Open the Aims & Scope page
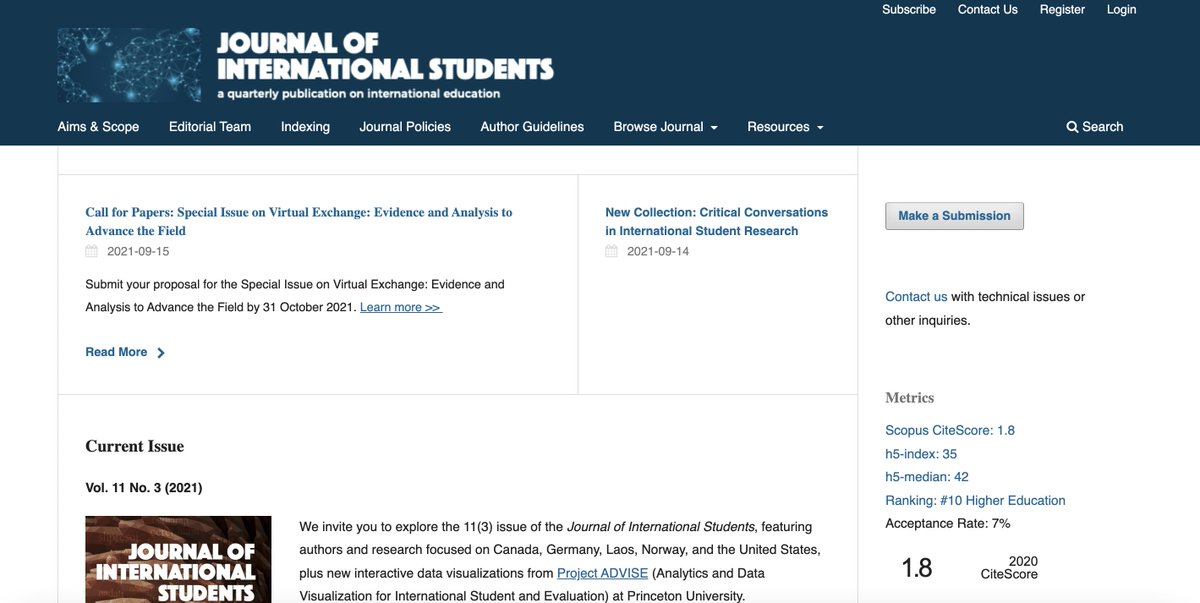 [98, 127]
